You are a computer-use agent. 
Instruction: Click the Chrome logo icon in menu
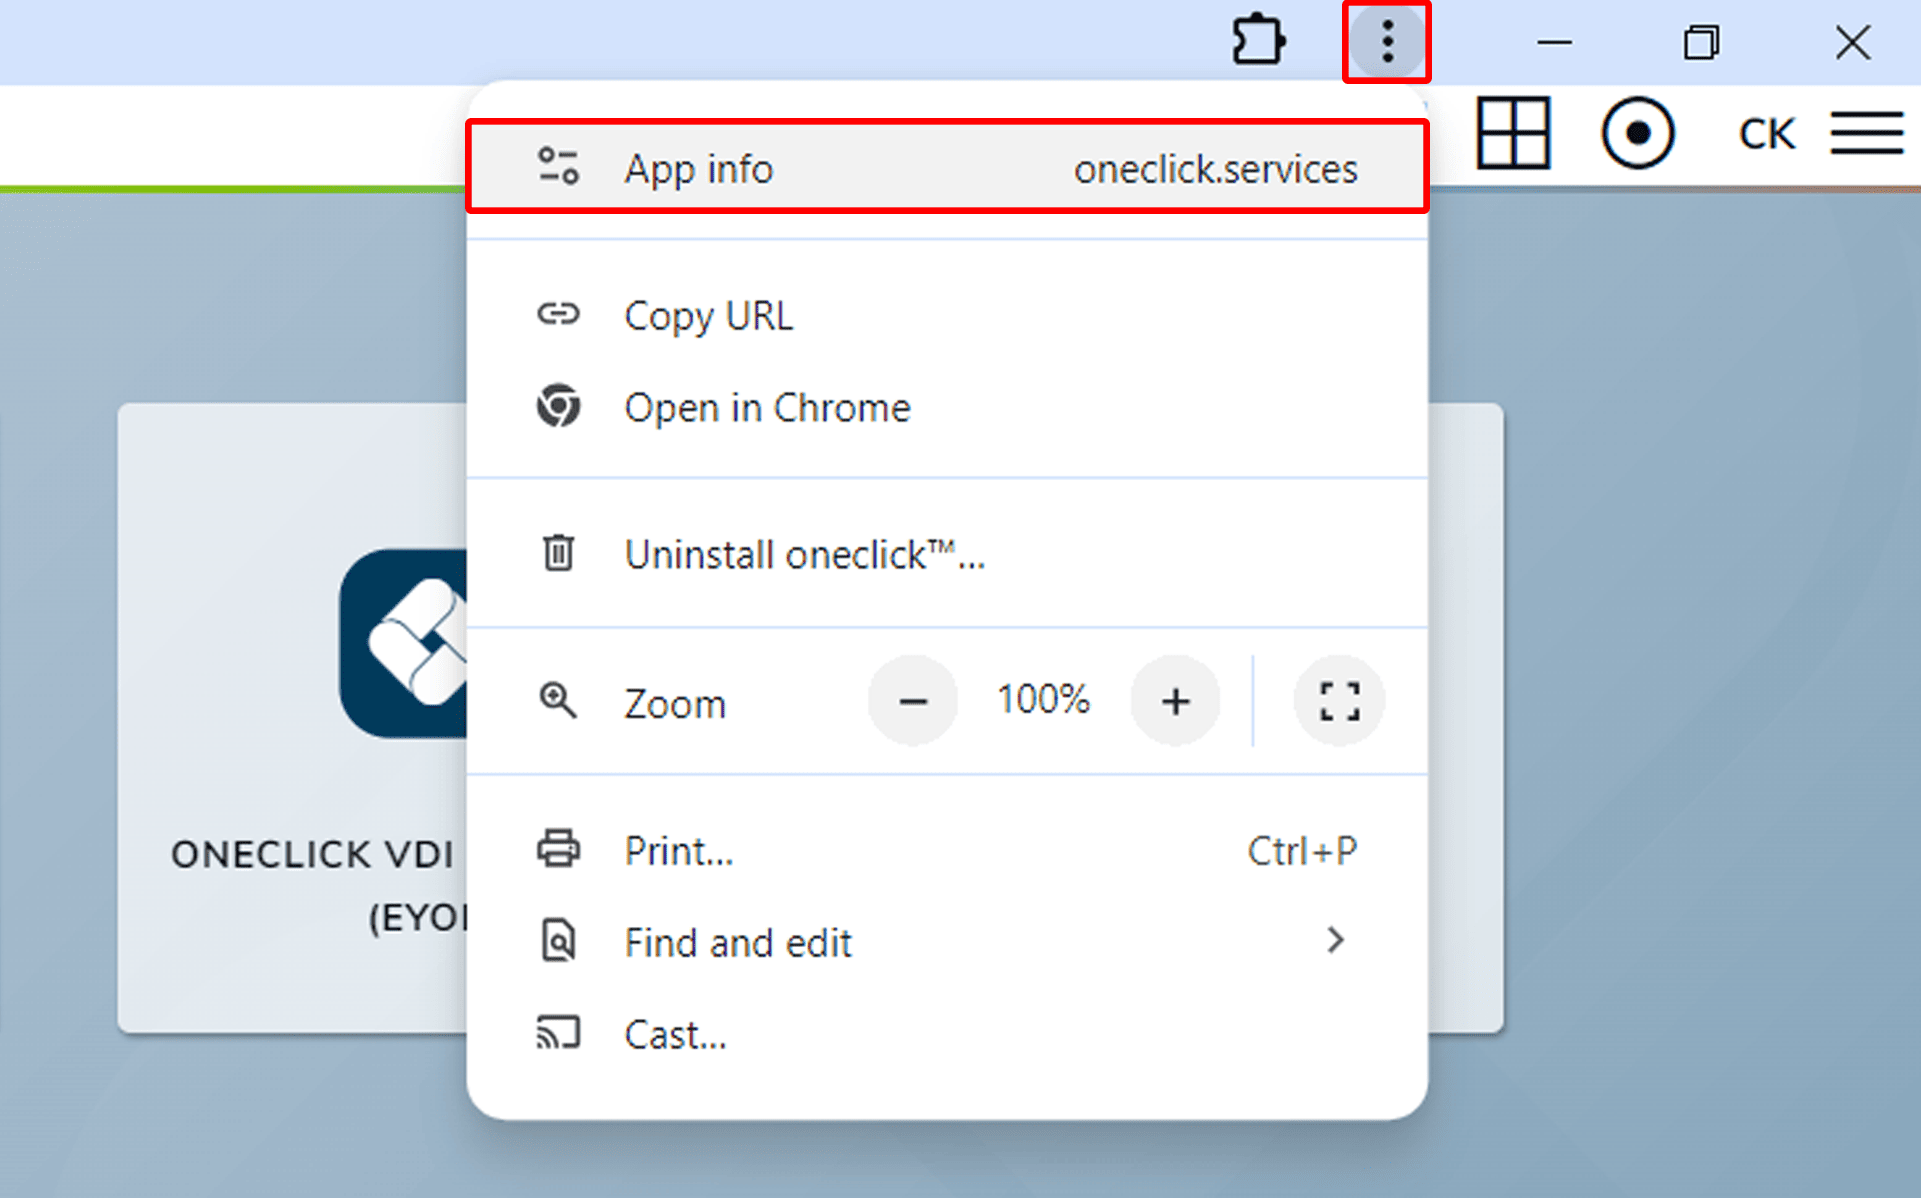pyautogui.click(x=558, y=406)
